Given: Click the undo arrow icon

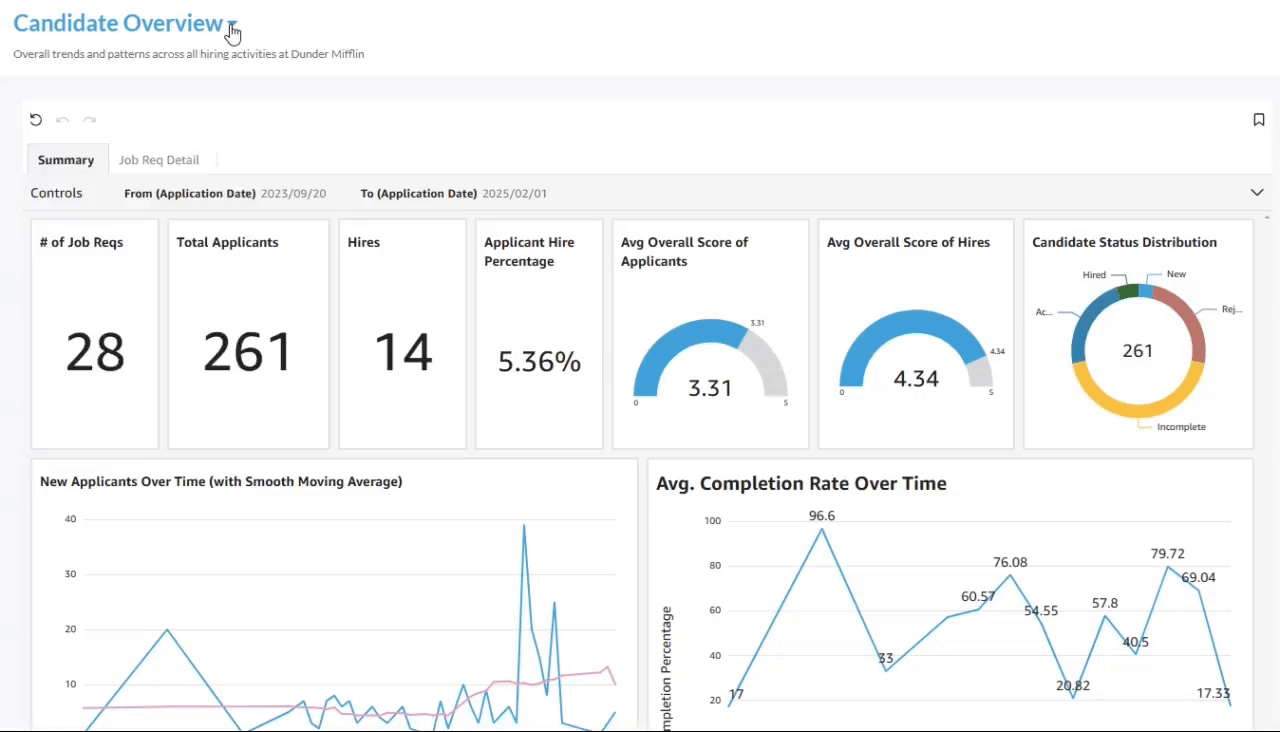Looking at the screenshot, I should click(x=62, y=120).
